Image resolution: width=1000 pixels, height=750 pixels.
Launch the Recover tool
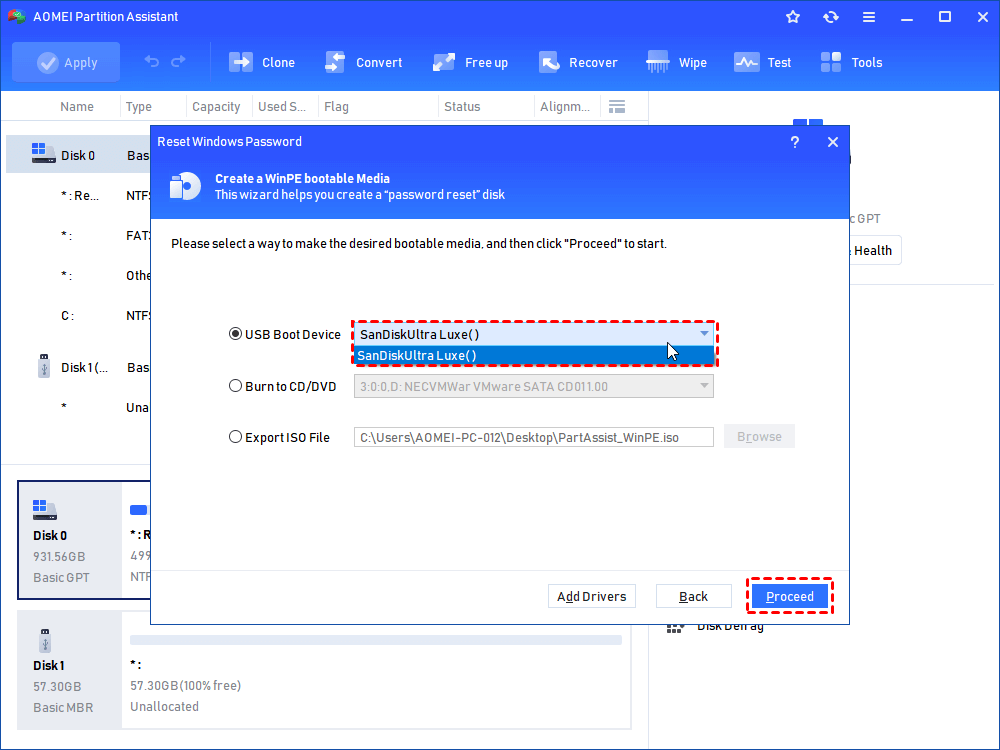tap(549, 62)
